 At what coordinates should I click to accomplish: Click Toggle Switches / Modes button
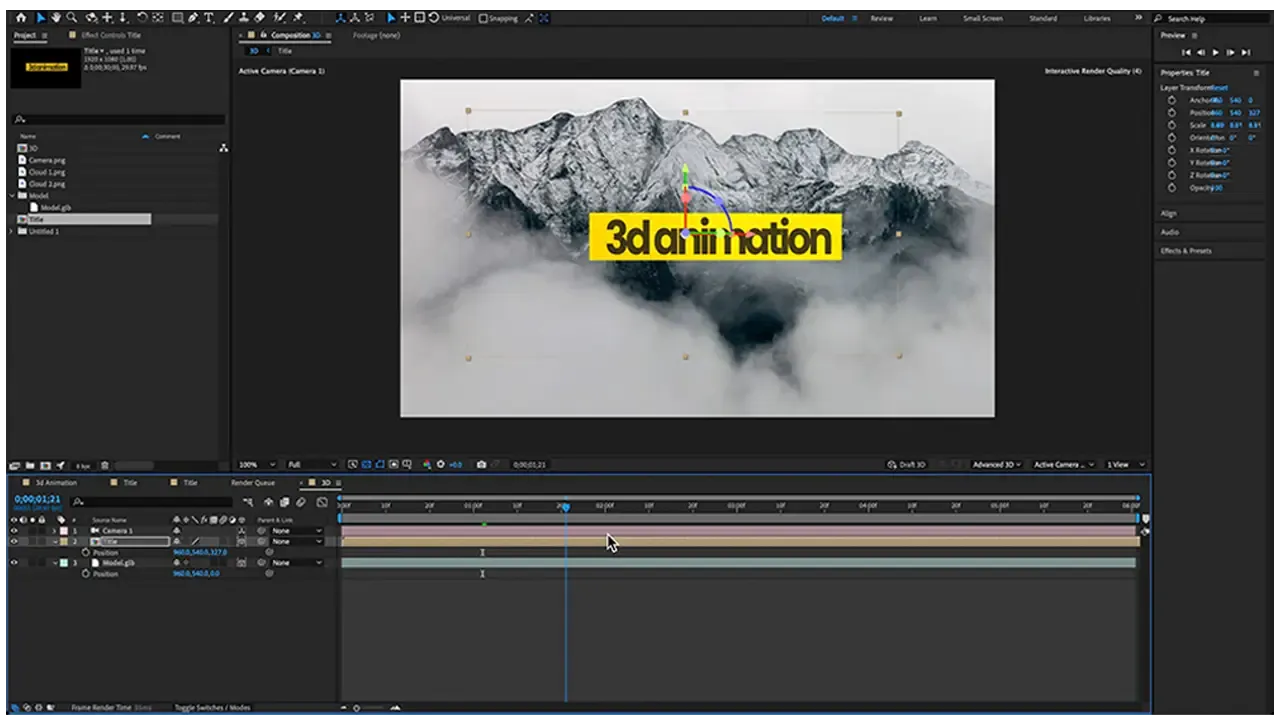click(x=213, y=708)
